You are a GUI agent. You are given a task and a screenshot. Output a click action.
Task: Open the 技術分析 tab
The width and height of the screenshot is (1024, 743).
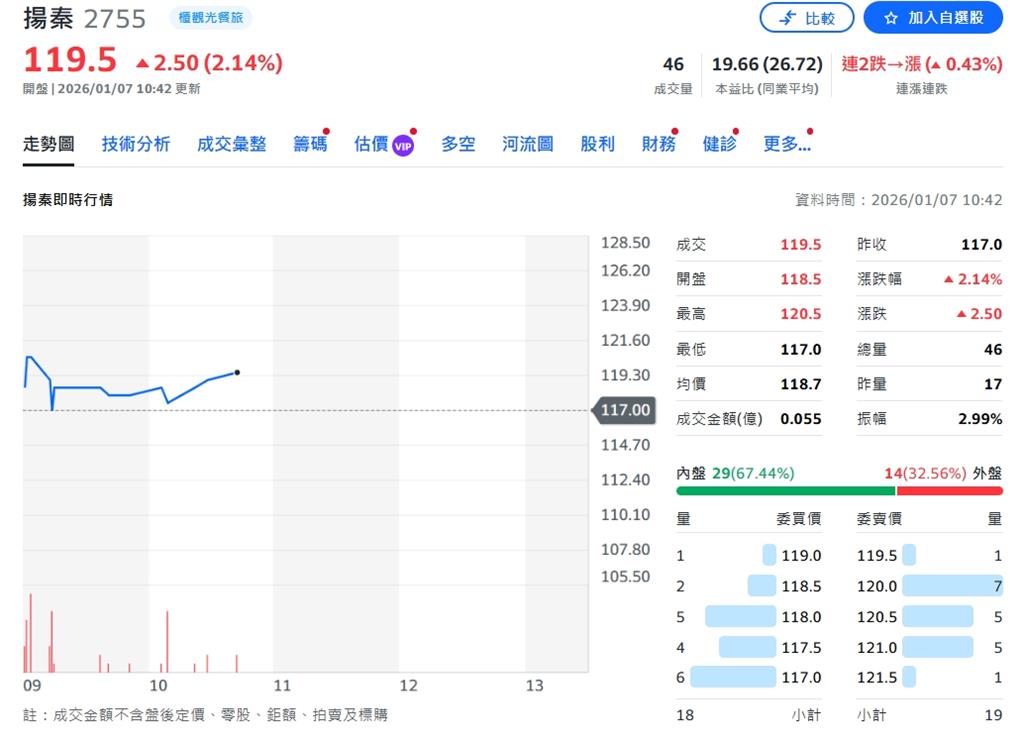pos(135,144)
